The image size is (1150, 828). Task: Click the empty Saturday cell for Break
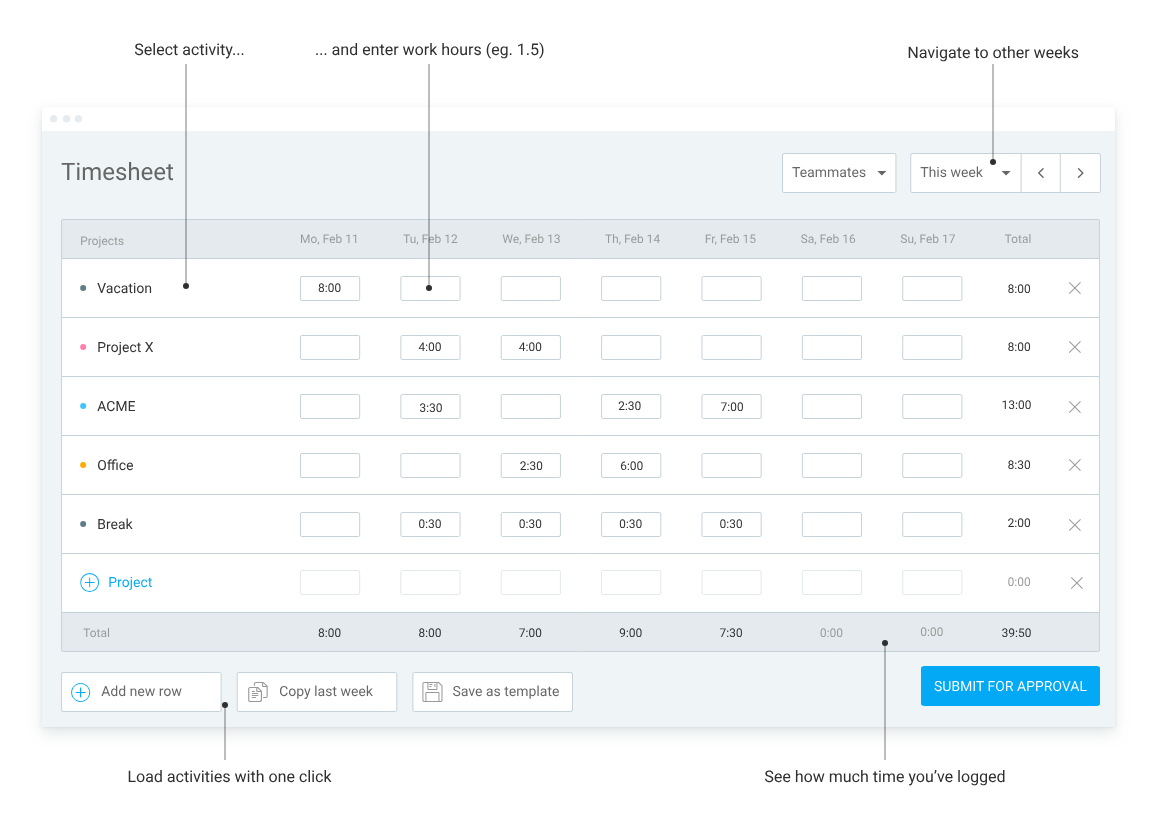831,524
